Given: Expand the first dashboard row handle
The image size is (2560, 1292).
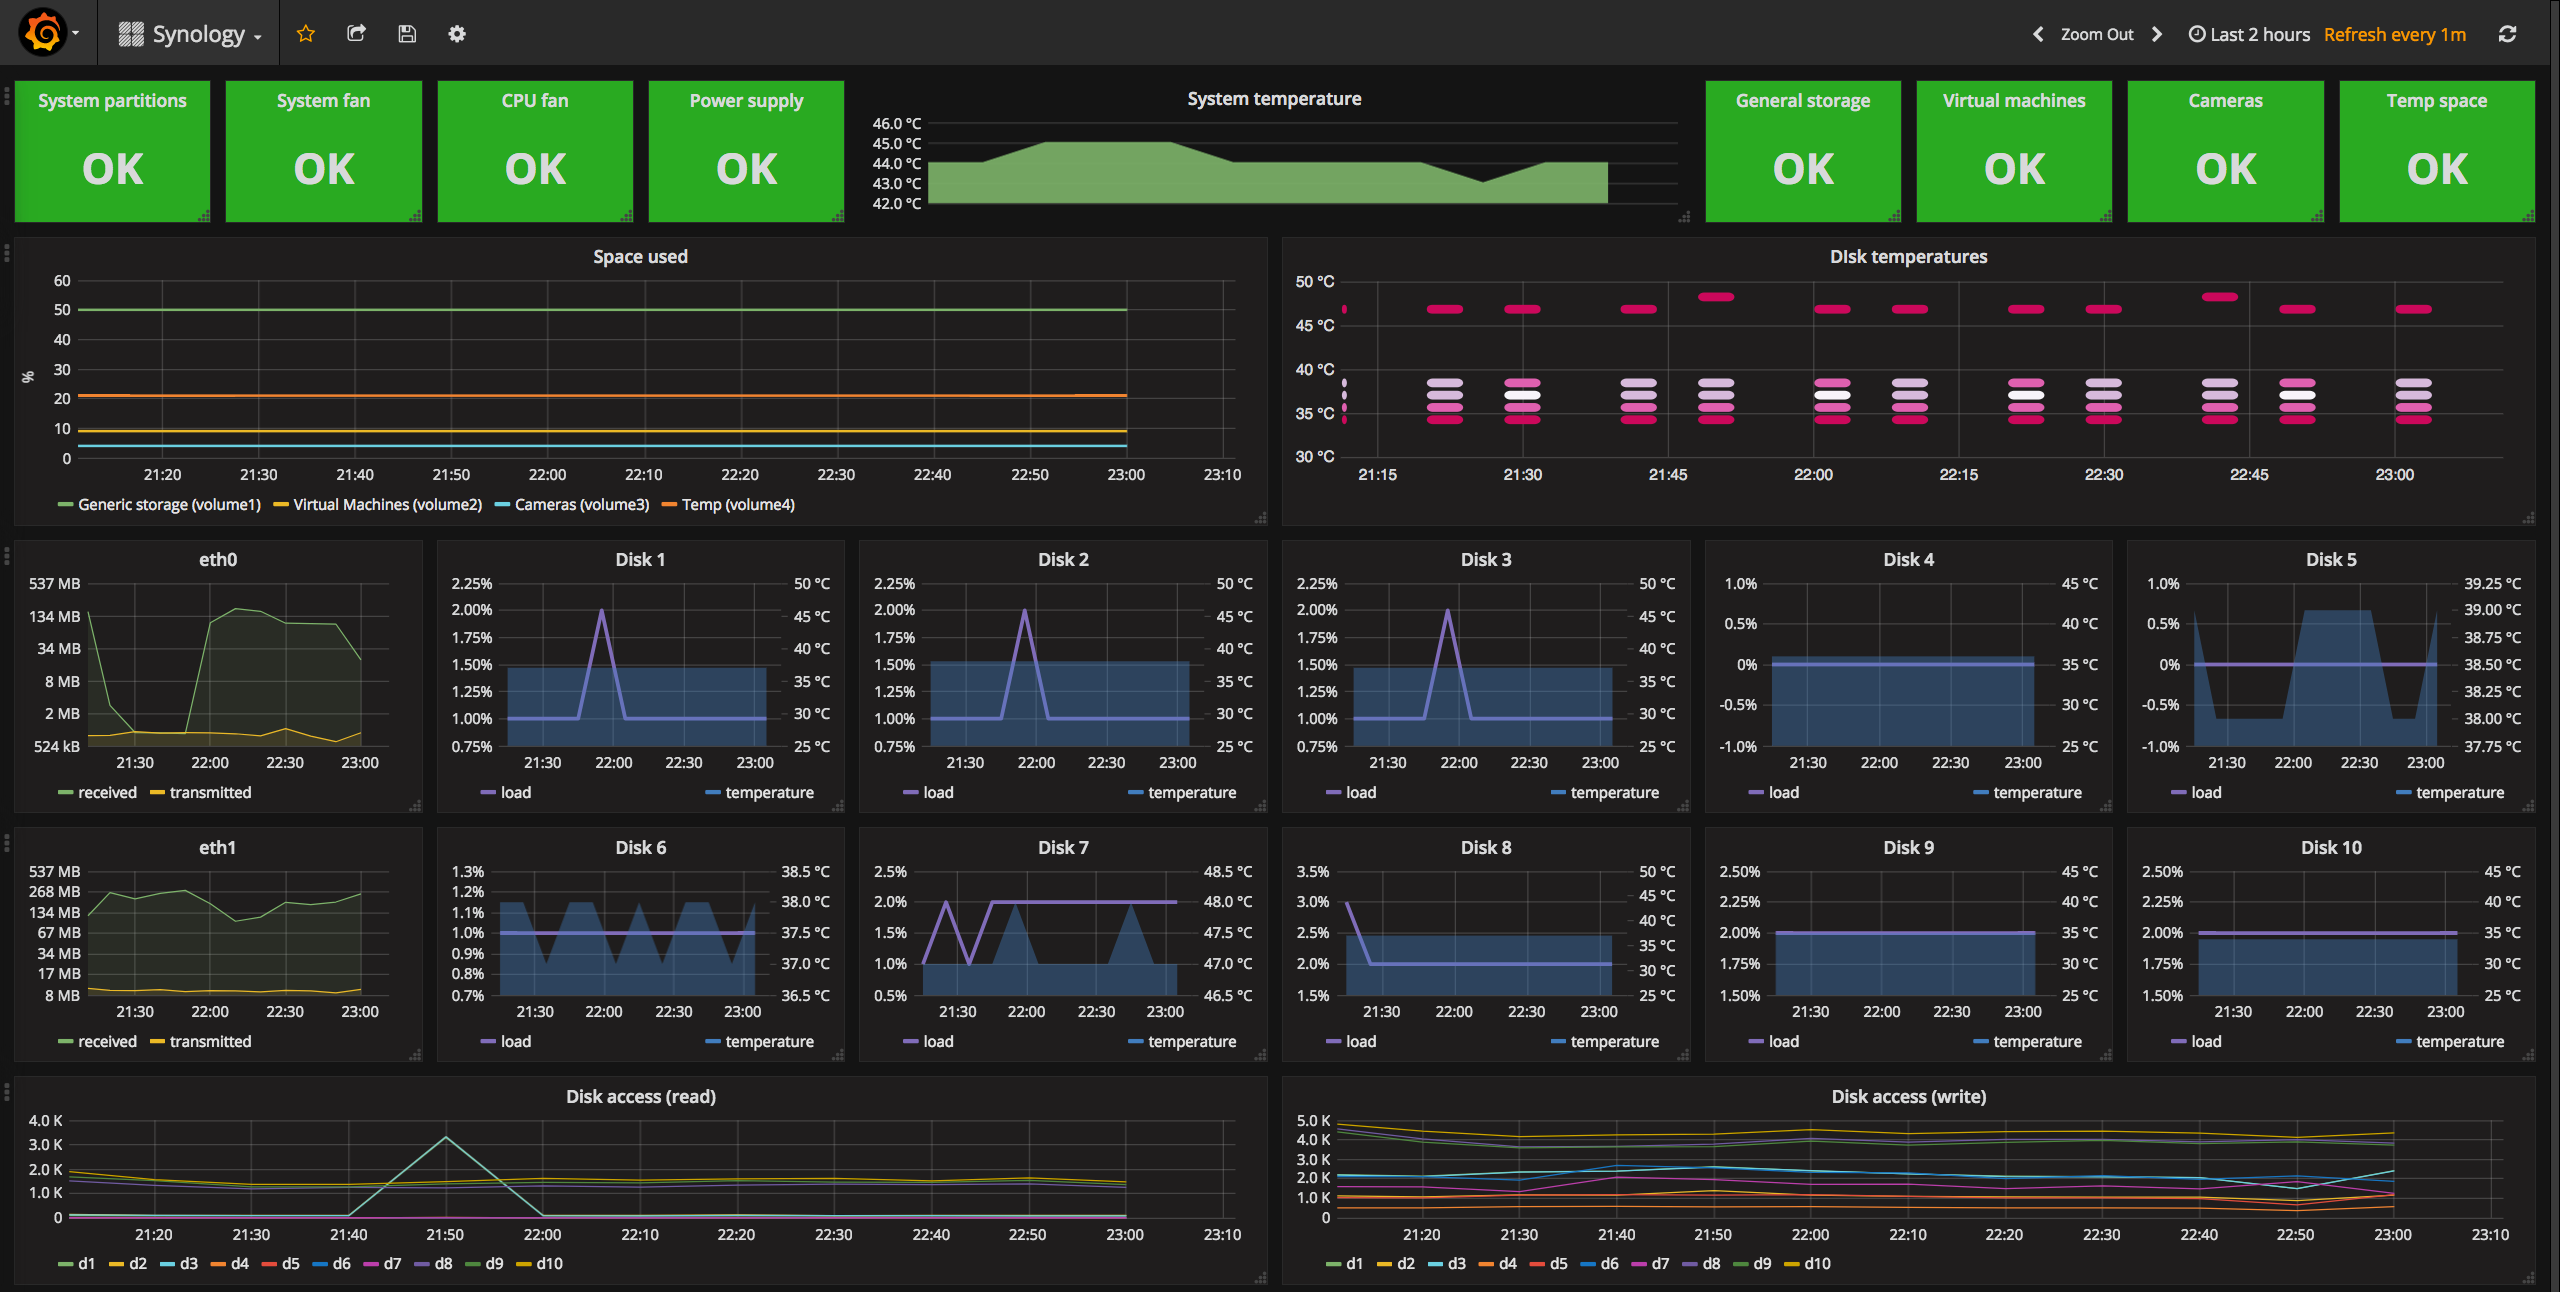Looking at the screenshot, I should pyautogui.click(x=7, y=96).
